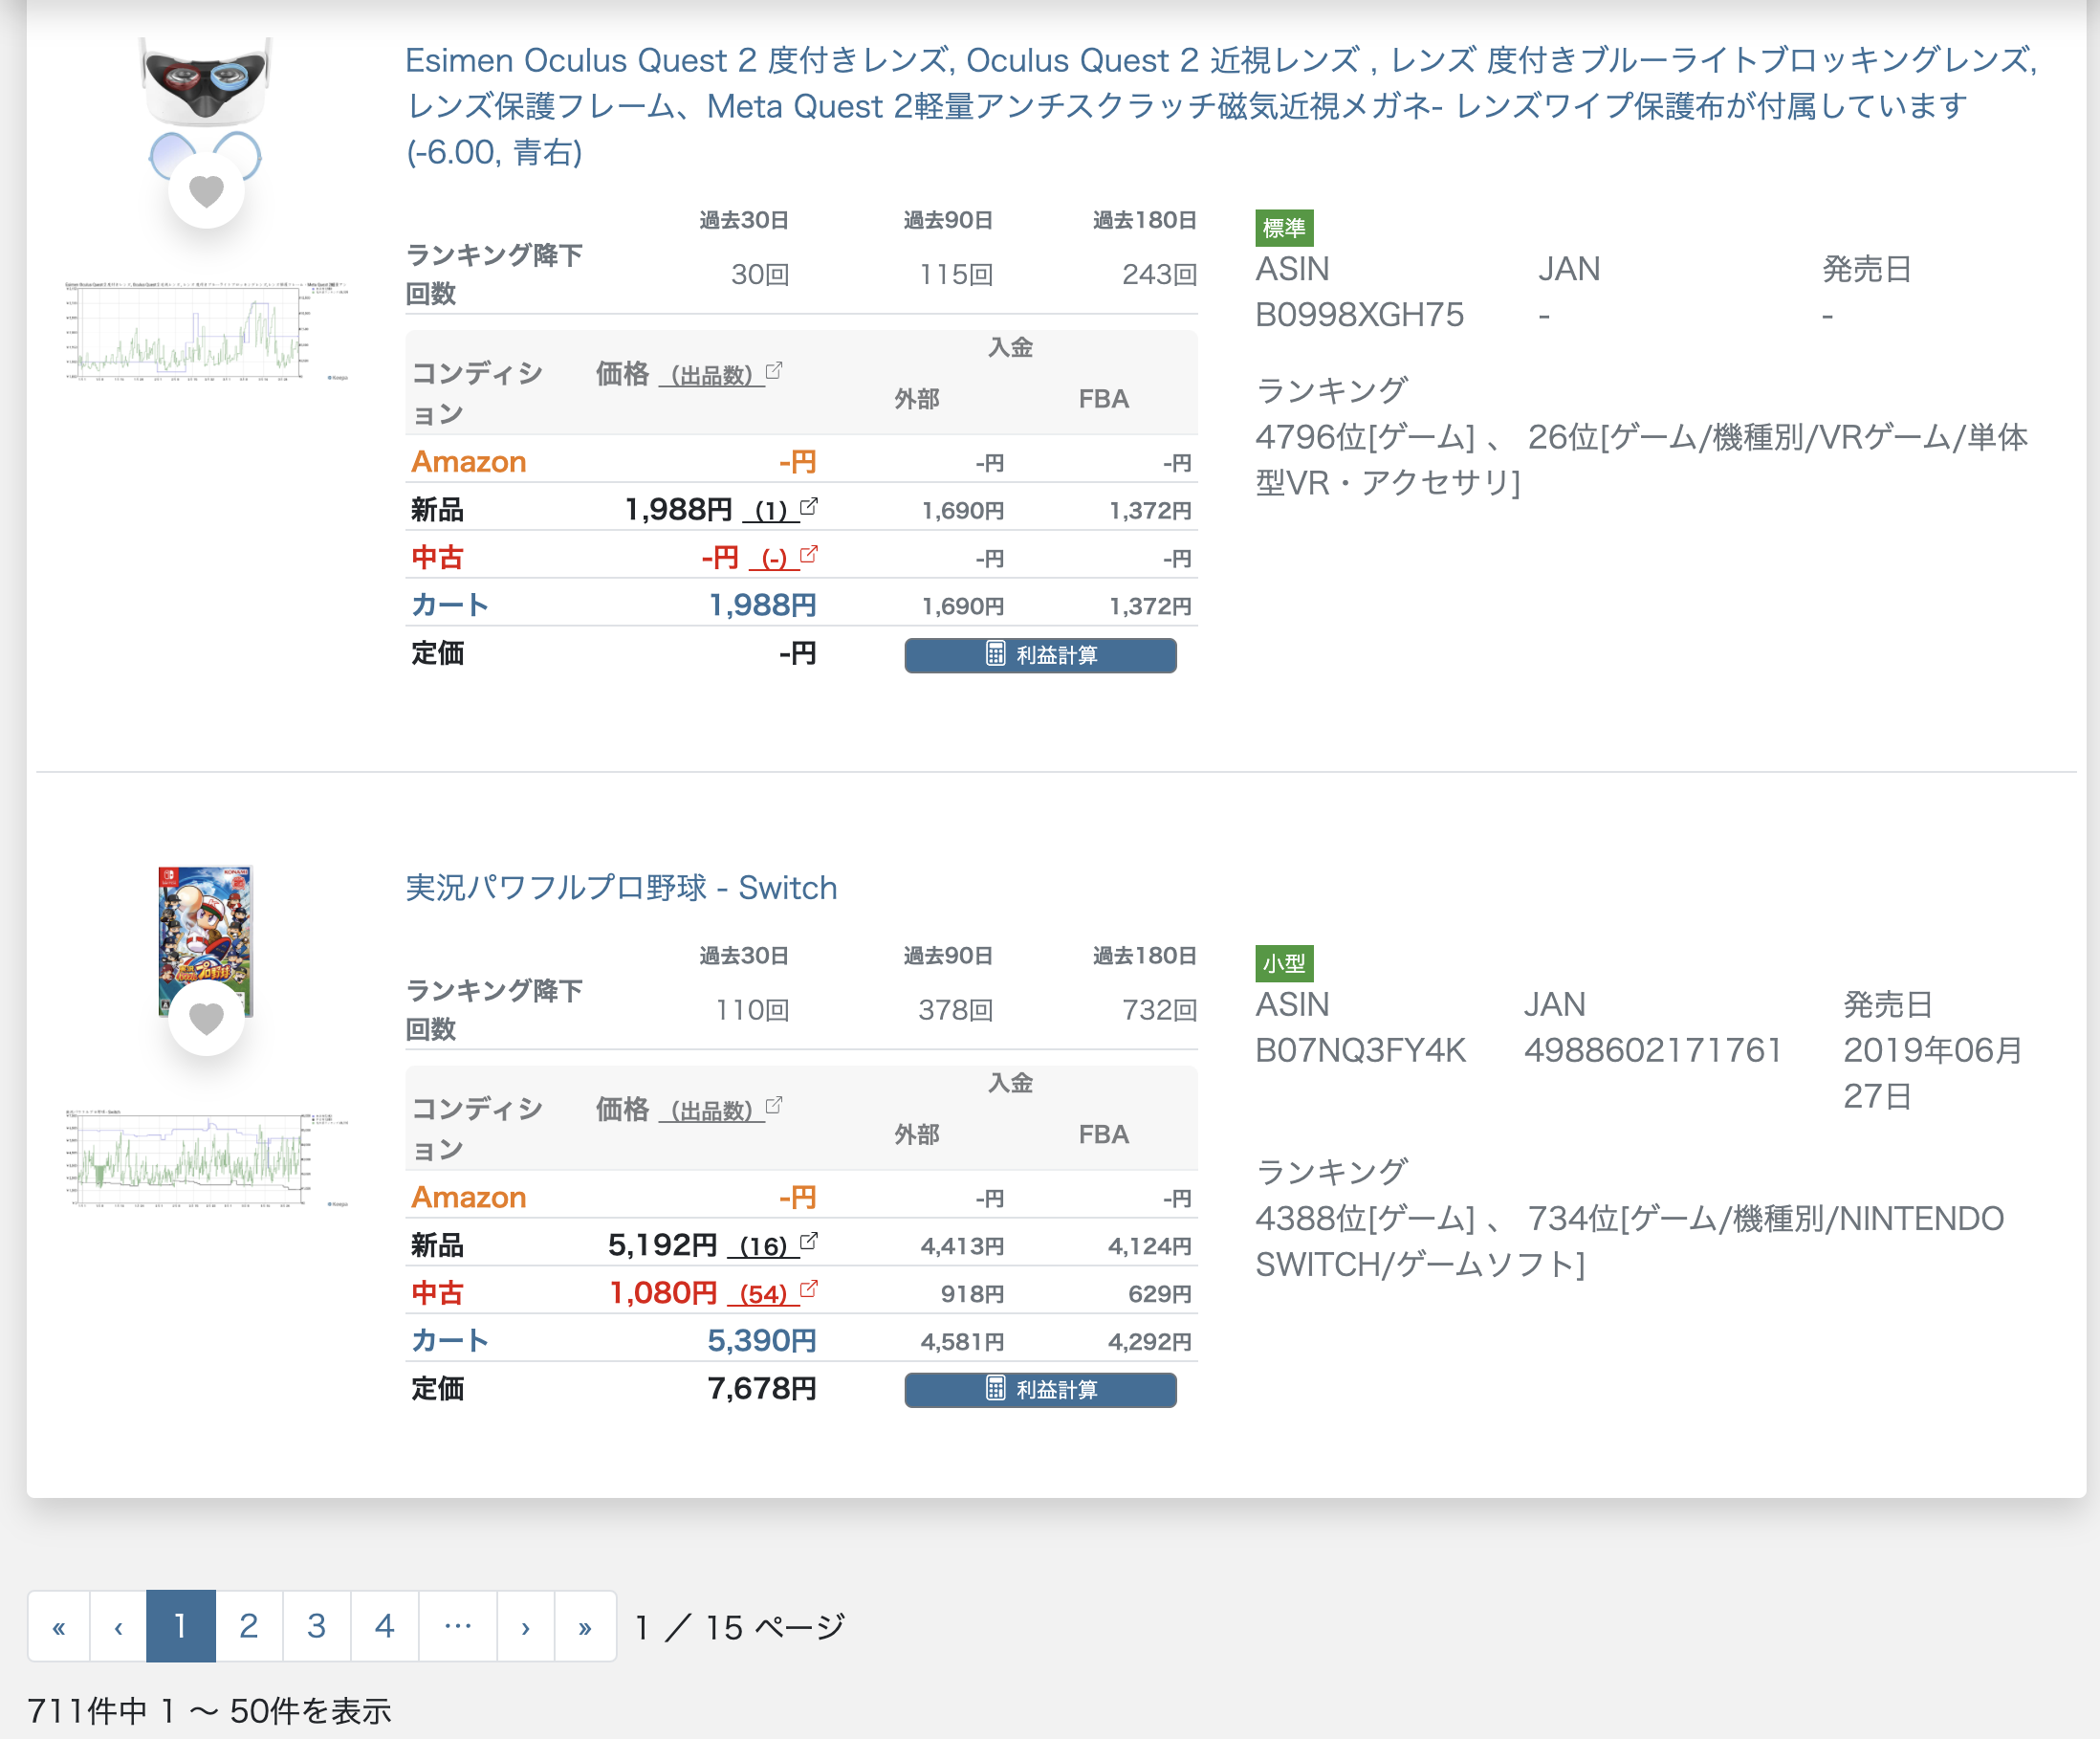Viewport: 2100px width, 1739px height.
Task: Open Keepa price graph for Oculus lens
Action: click(206, 331)
